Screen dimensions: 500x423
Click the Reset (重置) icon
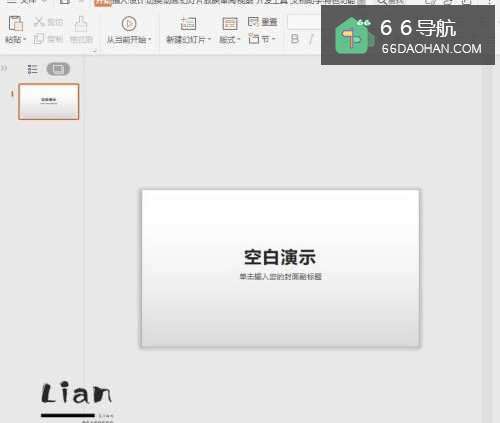click(x=253, y=22)
